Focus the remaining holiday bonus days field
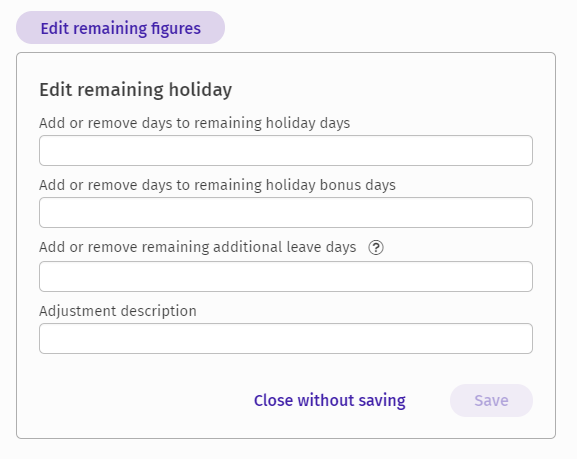 click(x=286, y=212)
